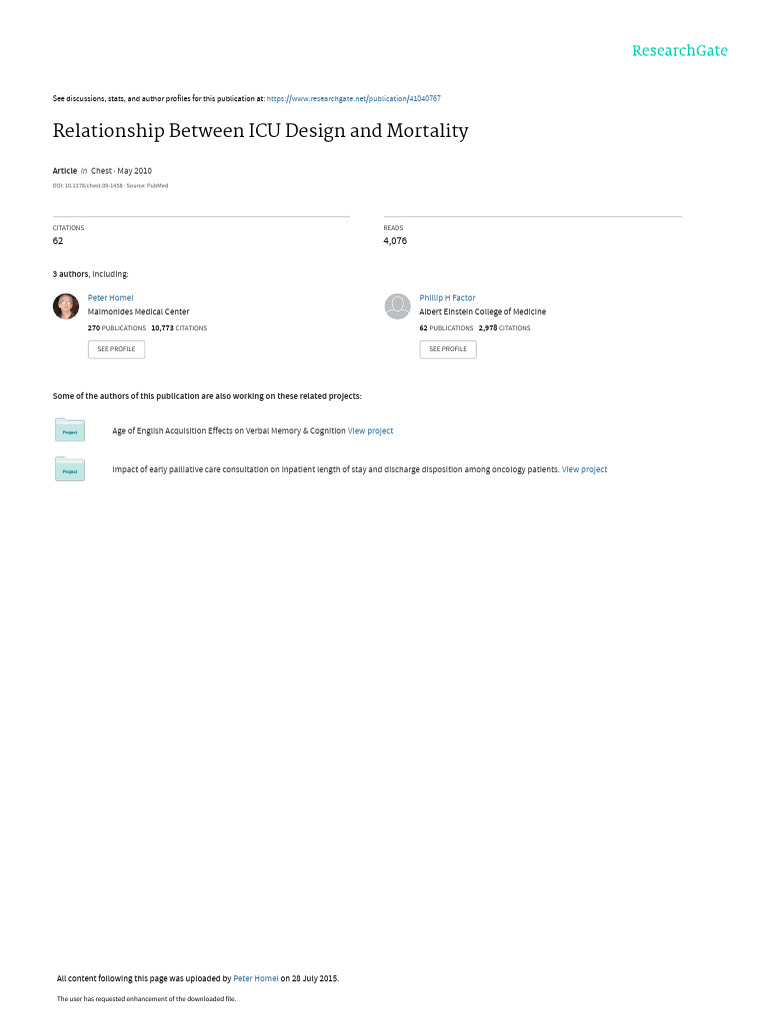Click the Maimonides Medical Center affiliation
Screen dimensions: 768x1024
click(138, 312)
